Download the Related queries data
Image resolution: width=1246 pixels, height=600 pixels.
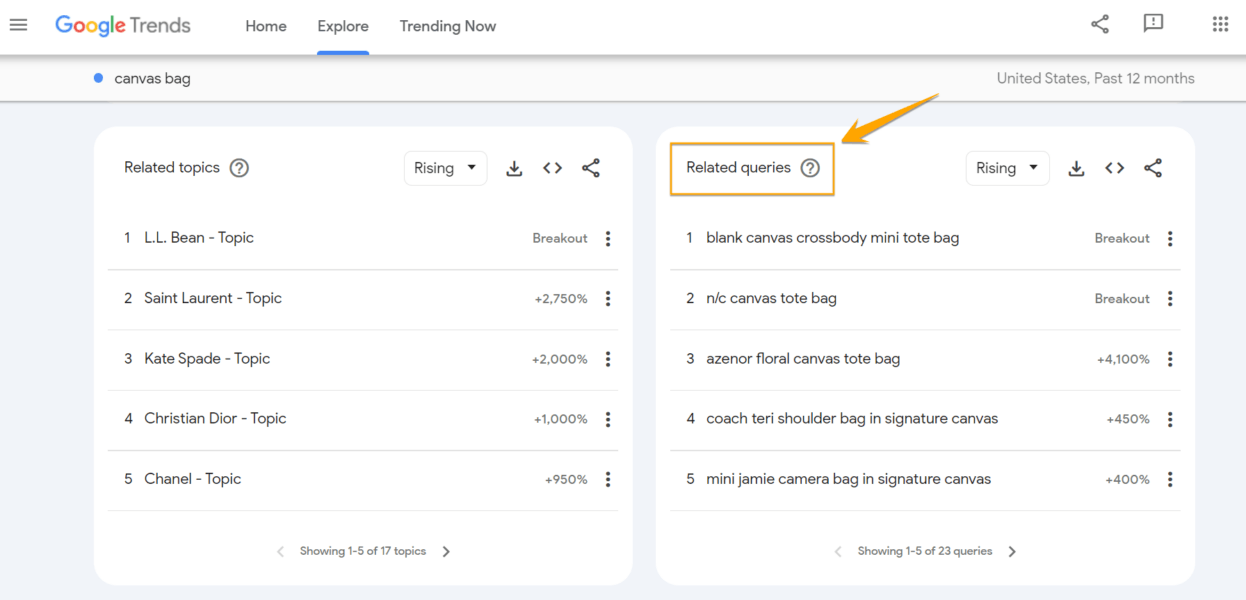click(1076, 168)
